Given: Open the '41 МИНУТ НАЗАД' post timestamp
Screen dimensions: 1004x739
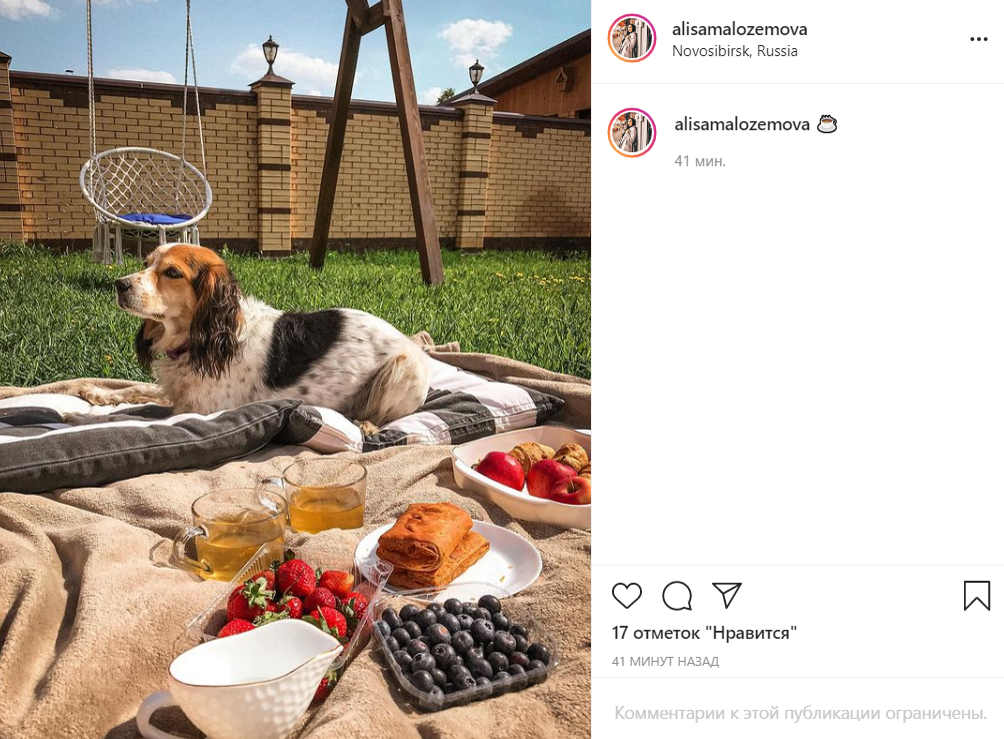Looking at the screenshot, I should (x=665, y=662).
